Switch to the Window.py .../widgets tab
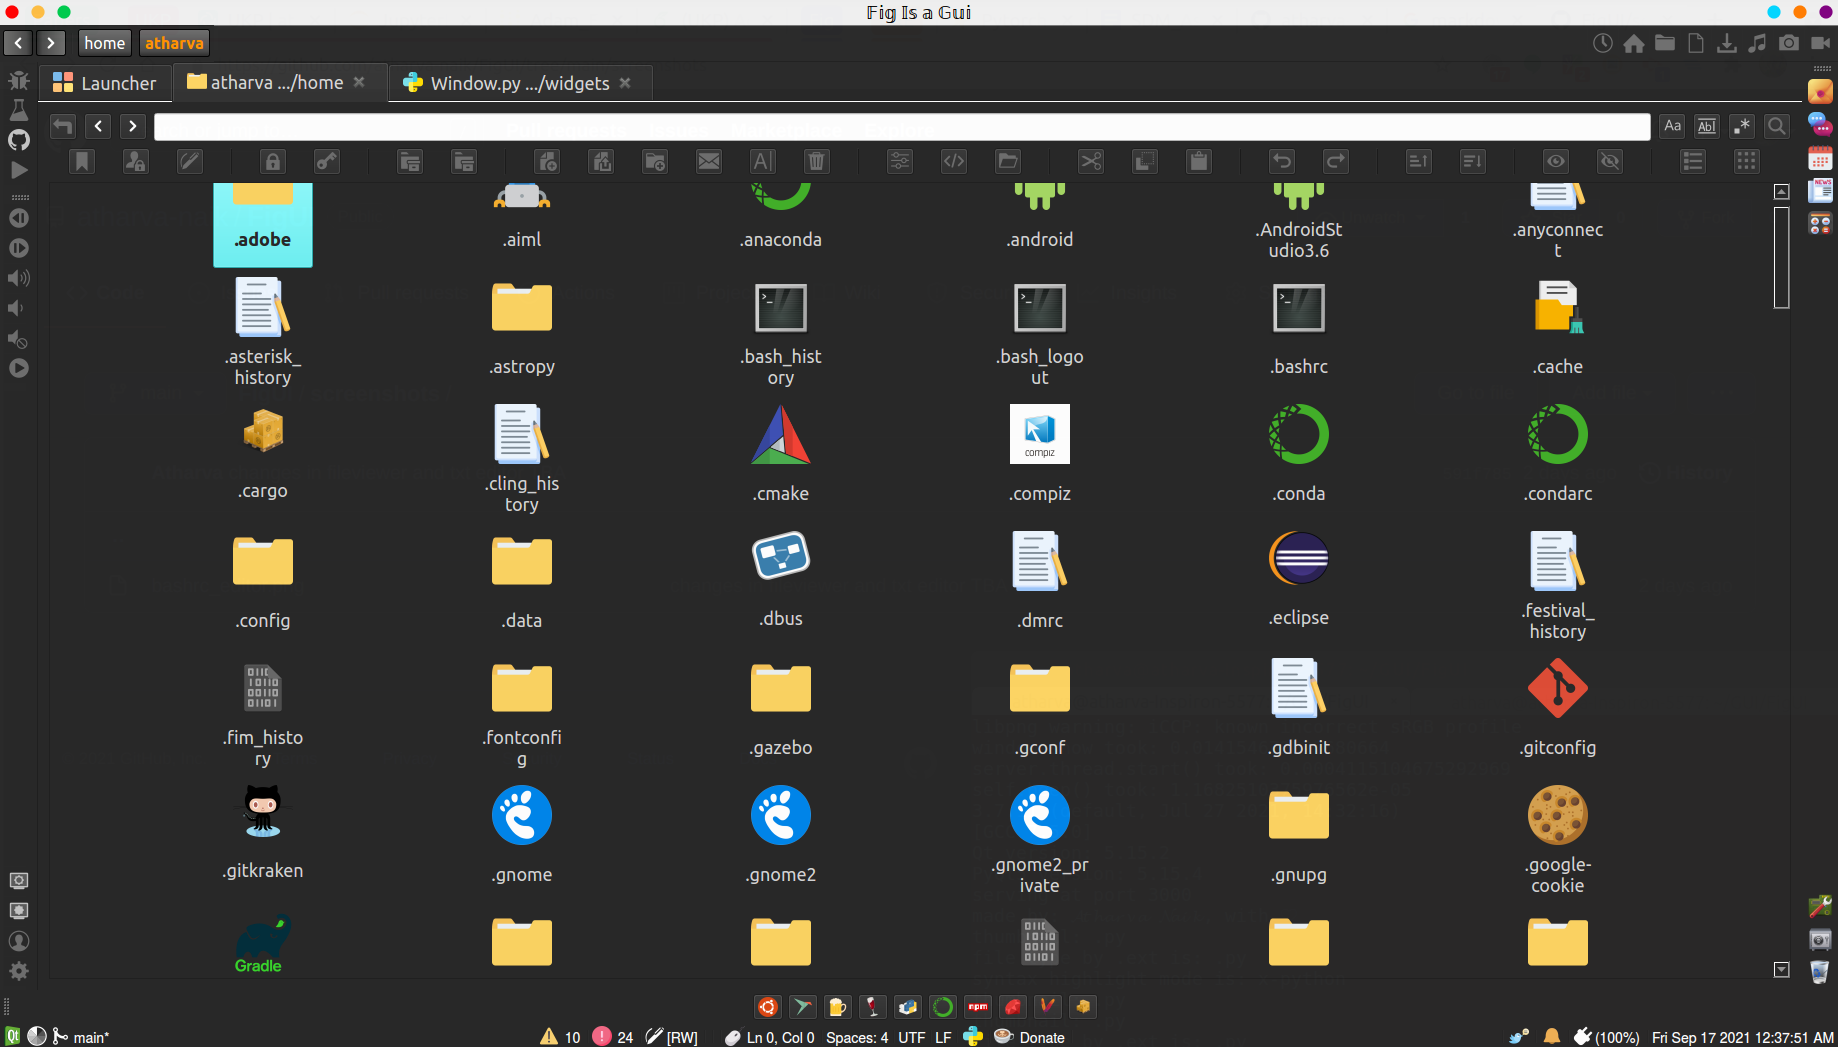The image size is (1838, 1047). [520, 83]
